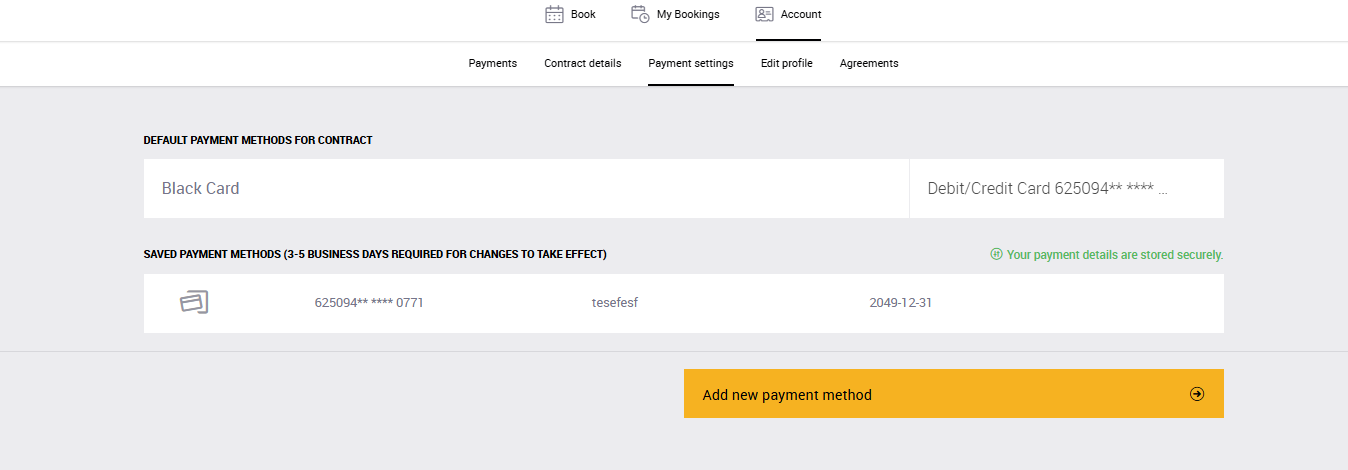Go to the Edit profile tab

coord(786,63)
